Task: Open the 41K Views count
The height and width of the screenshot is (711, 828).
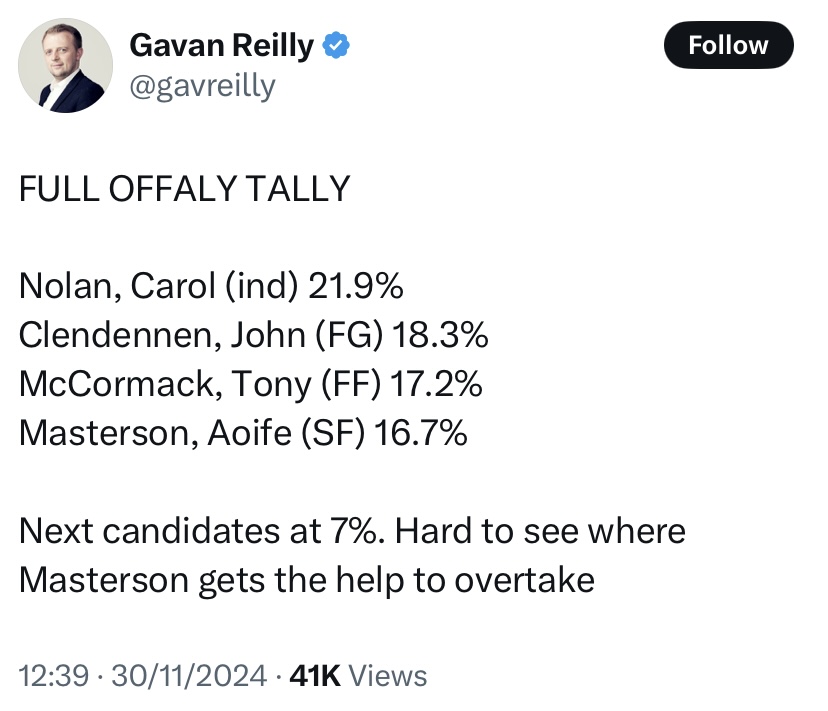Action: tap(357, 676)
